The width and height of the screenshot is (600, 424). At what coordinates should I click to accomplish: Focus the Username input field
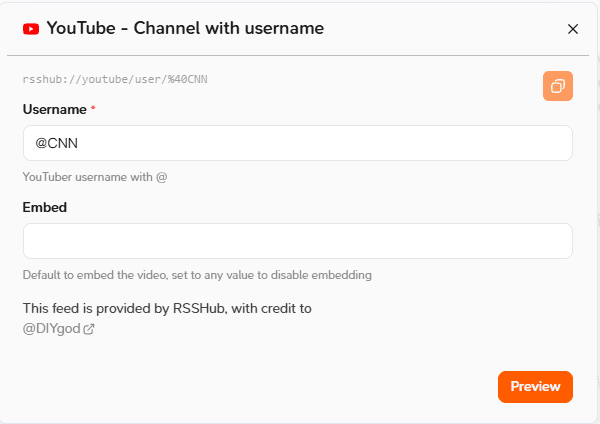click(x=298, y=143)
